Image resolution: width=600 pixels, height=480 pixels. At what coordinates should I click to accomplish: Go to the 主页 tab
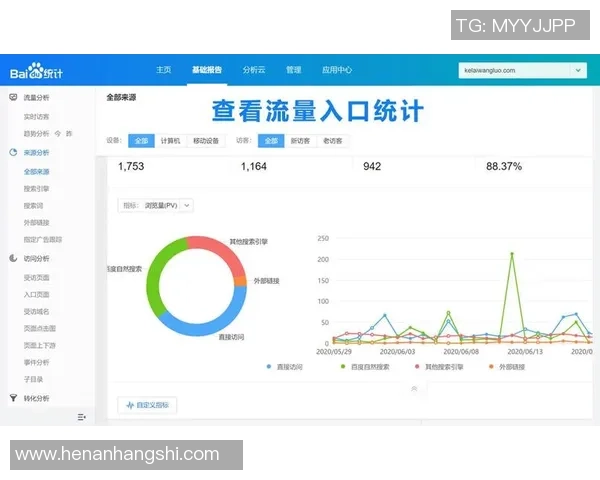point(164,70)
